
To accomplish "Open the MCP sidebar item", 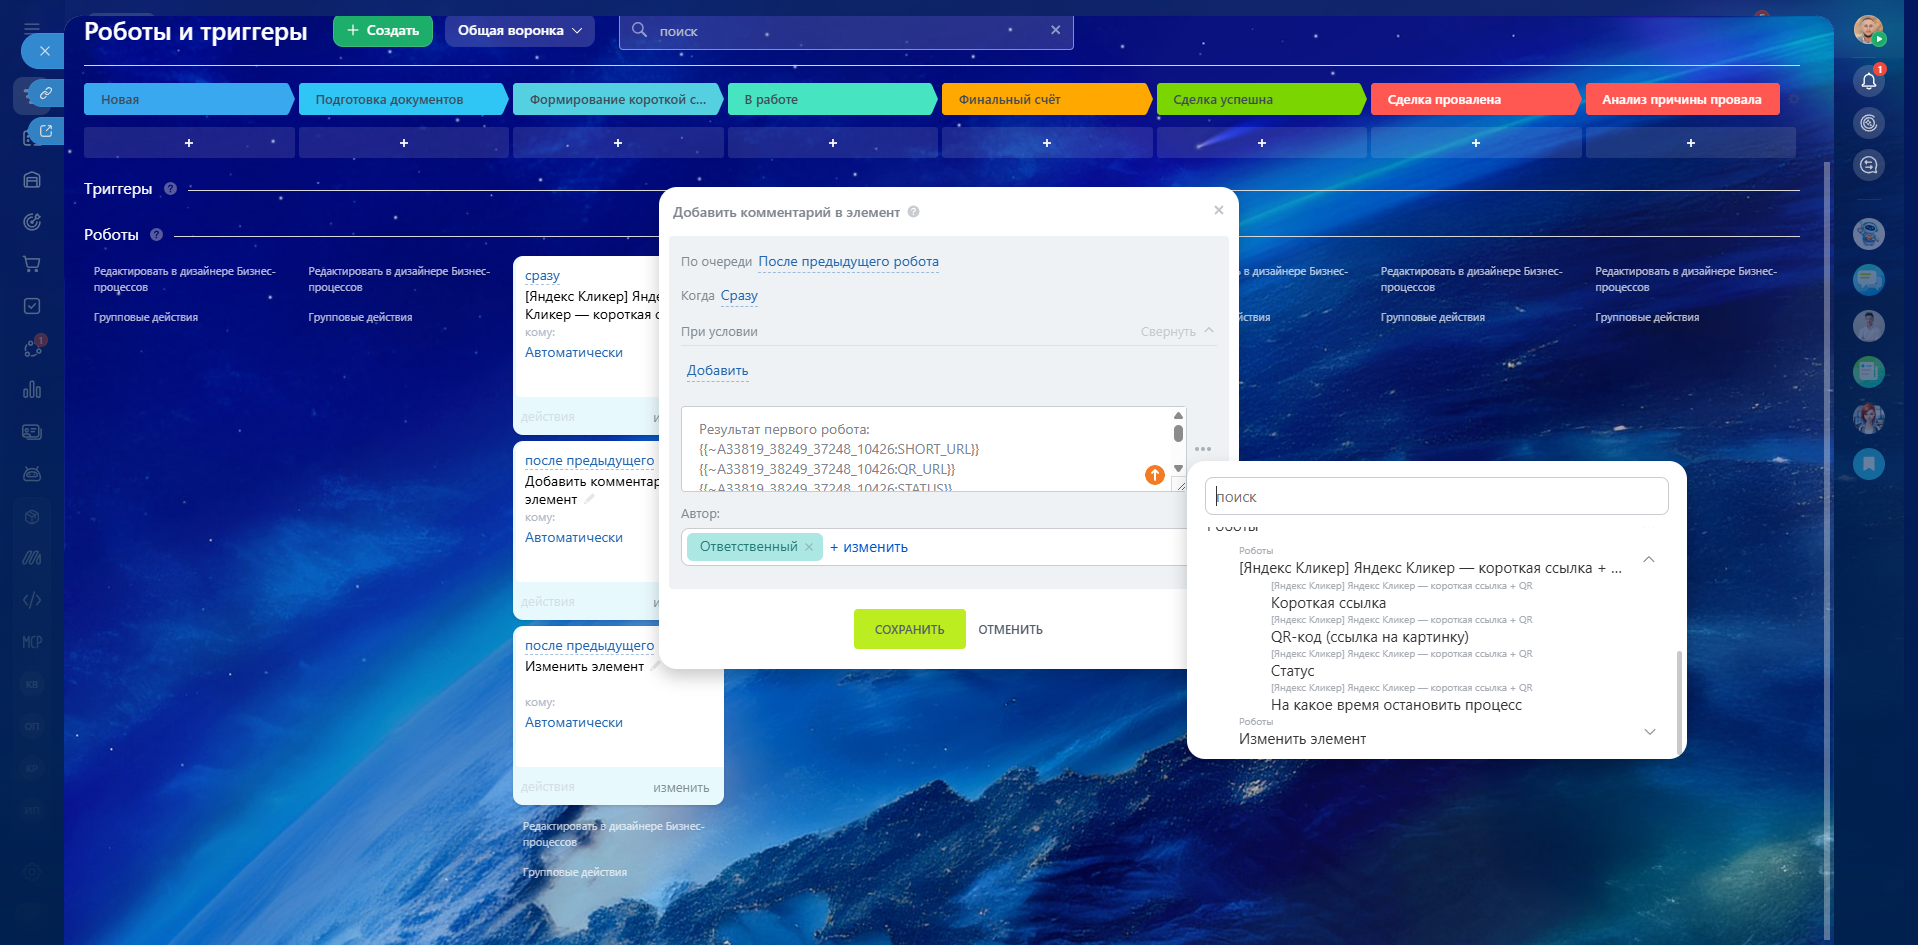I will pyautogui.click(x=32, y=642).
